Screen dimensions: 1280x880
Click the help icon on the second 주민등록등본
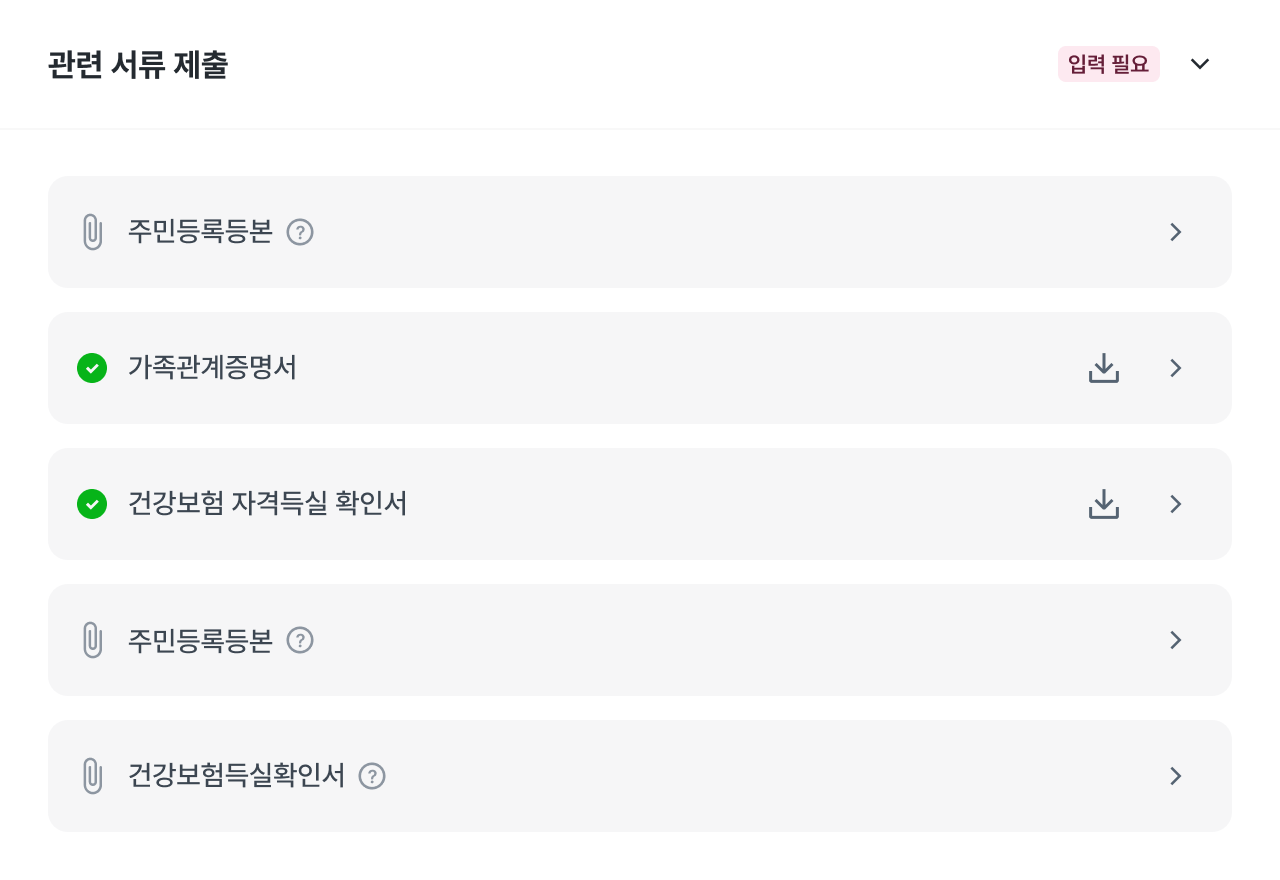point(300,640)
